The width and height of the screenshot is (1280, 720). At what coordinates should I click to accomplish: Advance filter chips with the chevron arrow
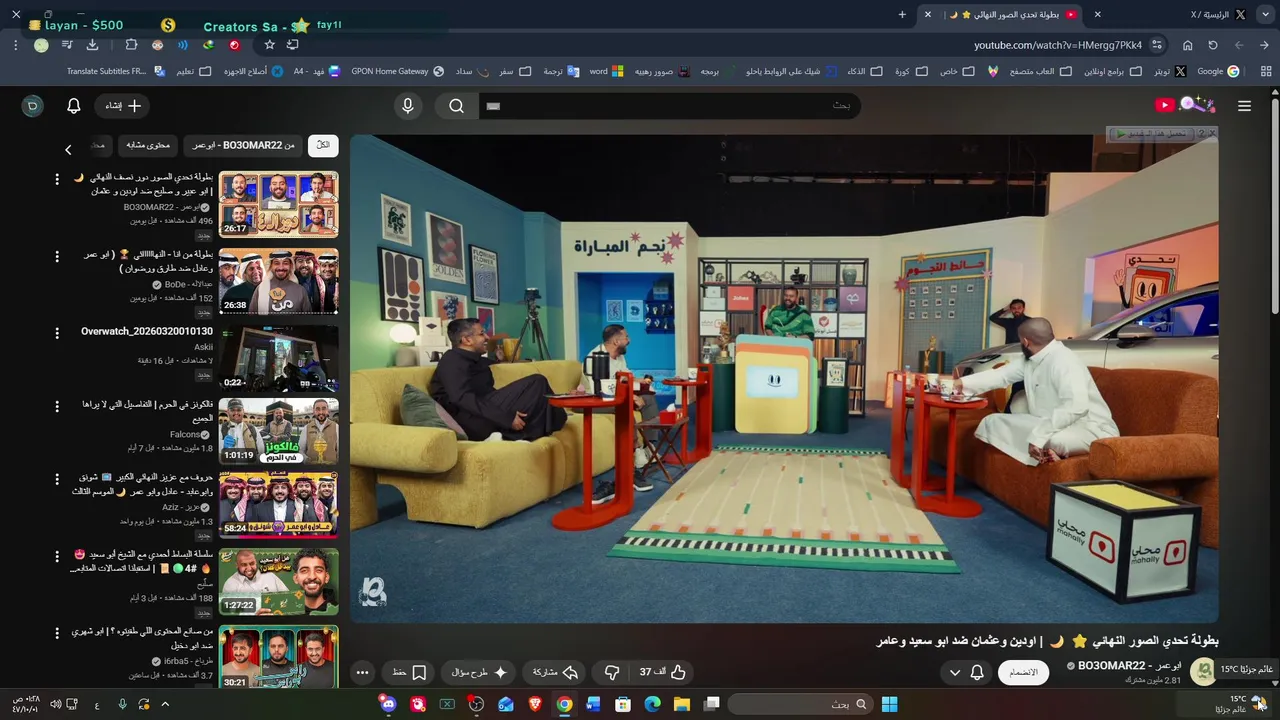click(x=68, y=149)
